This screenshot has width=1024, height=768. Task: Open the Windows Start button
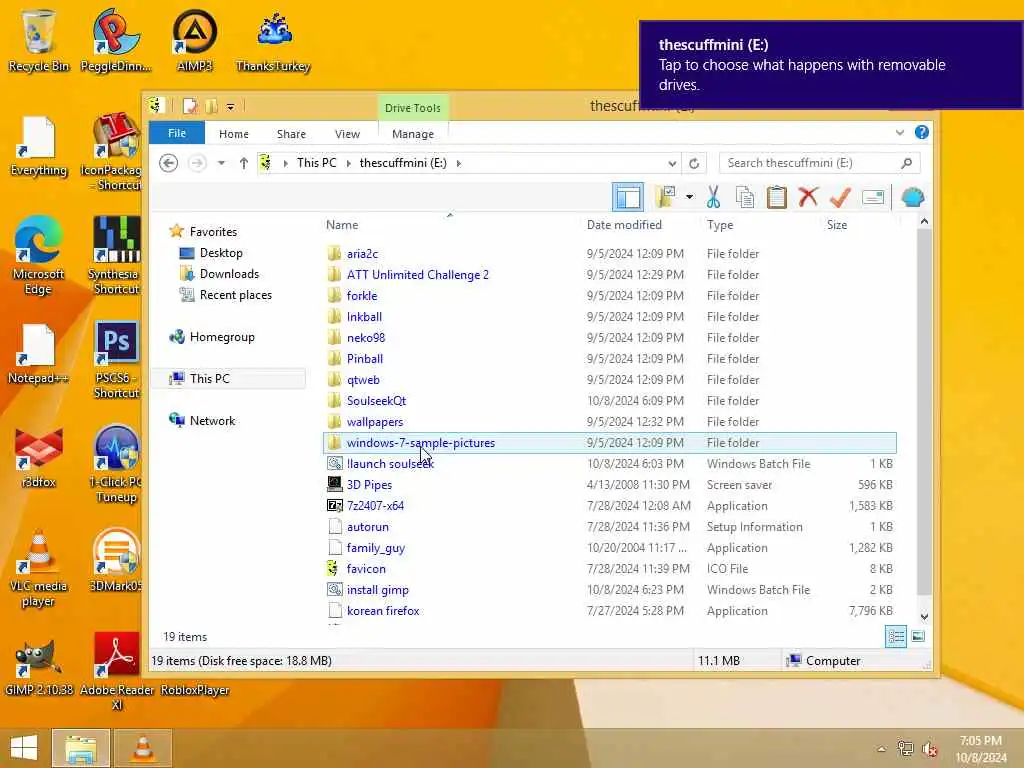coord(24,748)
